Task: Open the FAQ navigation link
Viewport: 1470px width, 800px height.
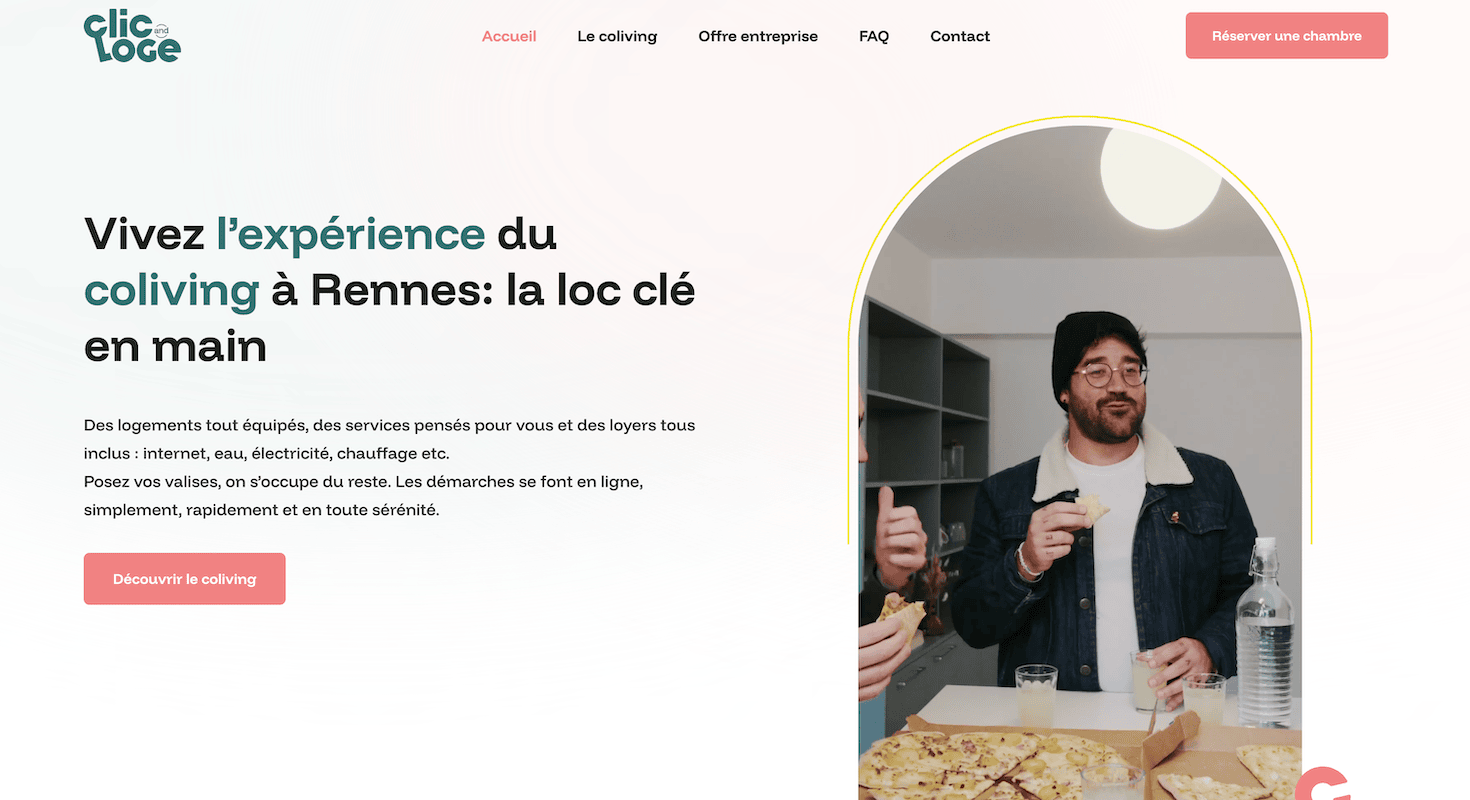Action: tap(874, 36)
